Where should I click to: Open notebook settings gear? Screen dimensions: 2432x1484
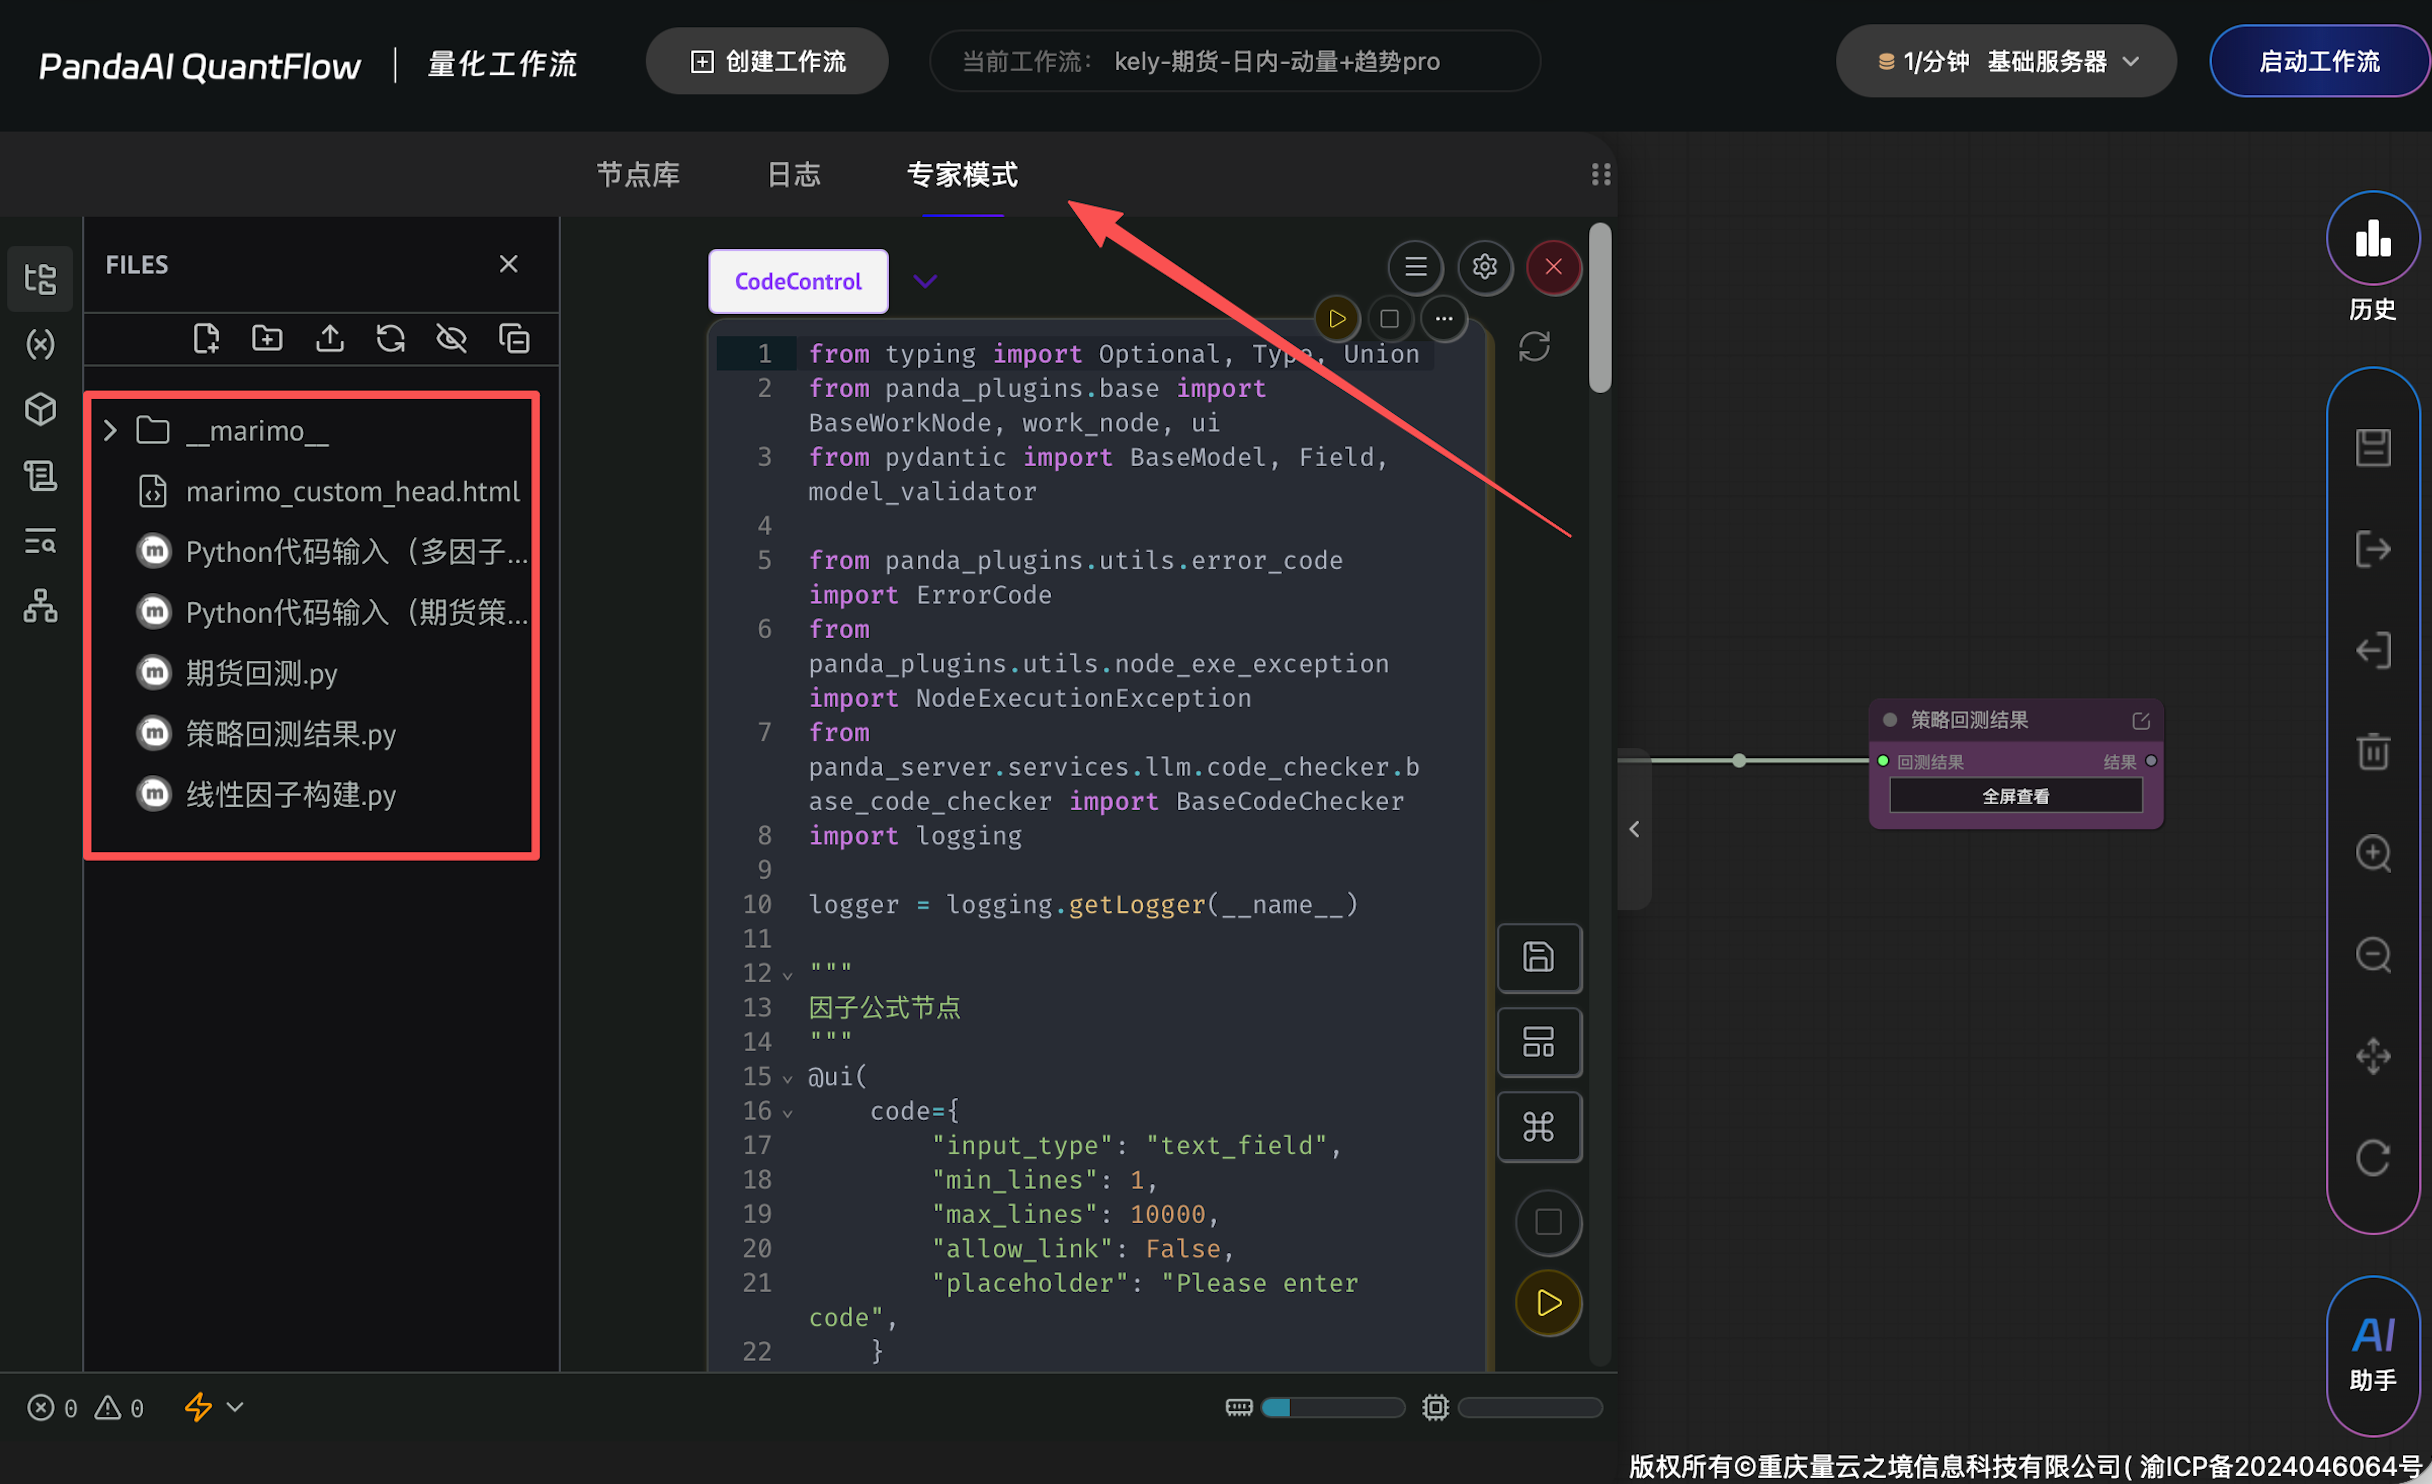(x=1484, y=267)
